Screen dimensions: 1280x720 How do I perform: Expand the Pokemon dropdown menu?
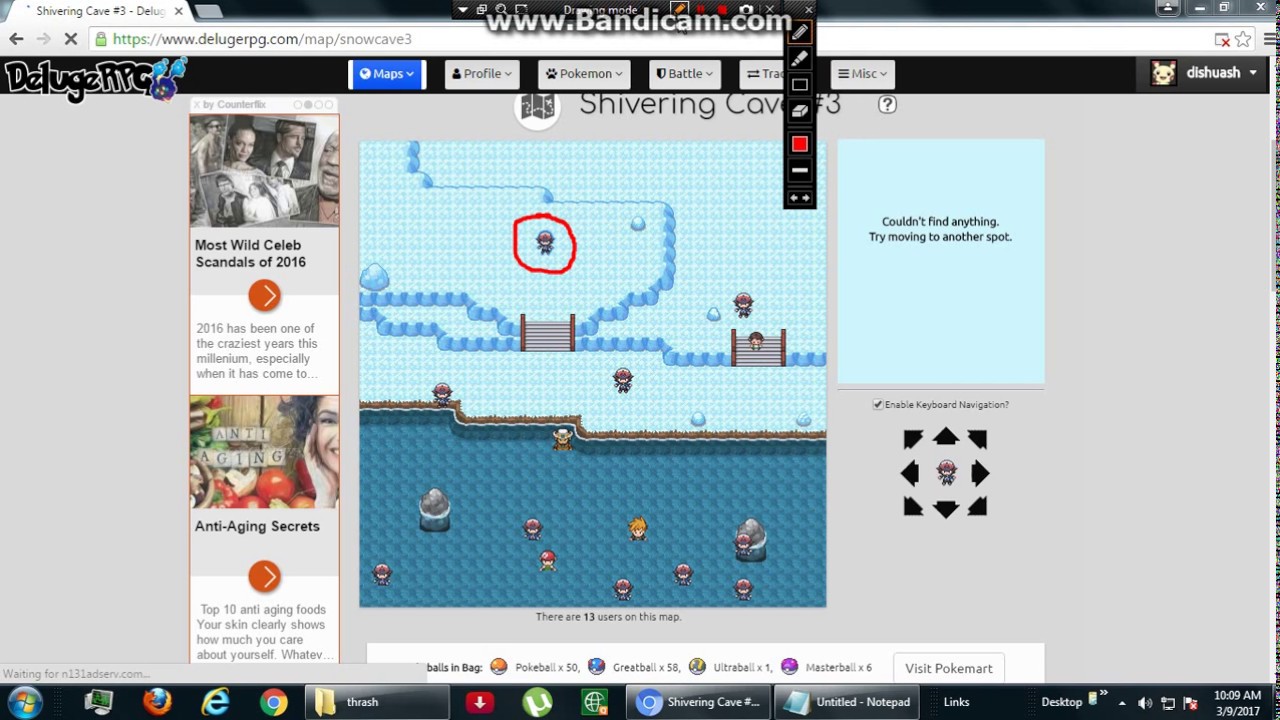point(584,74)
